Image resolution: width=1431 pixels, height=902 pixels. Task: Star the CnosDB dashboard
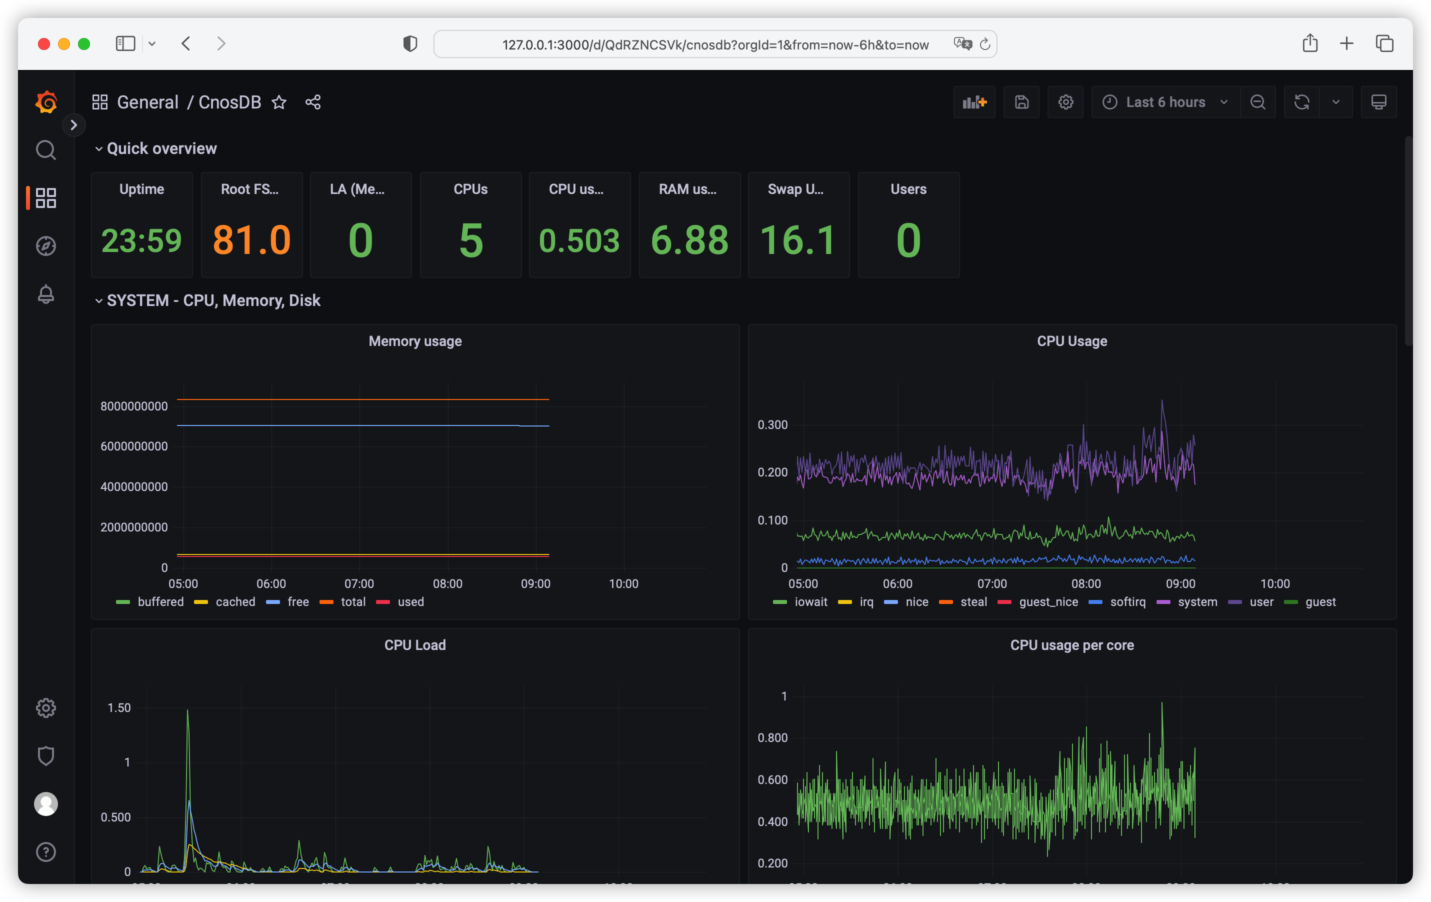click(279, 102)
